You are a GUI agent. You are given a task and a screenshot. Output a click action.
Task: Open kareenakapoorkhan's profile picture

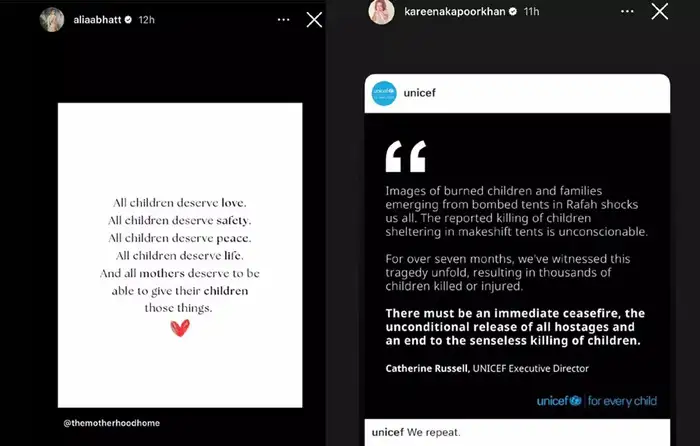point(379,12)
